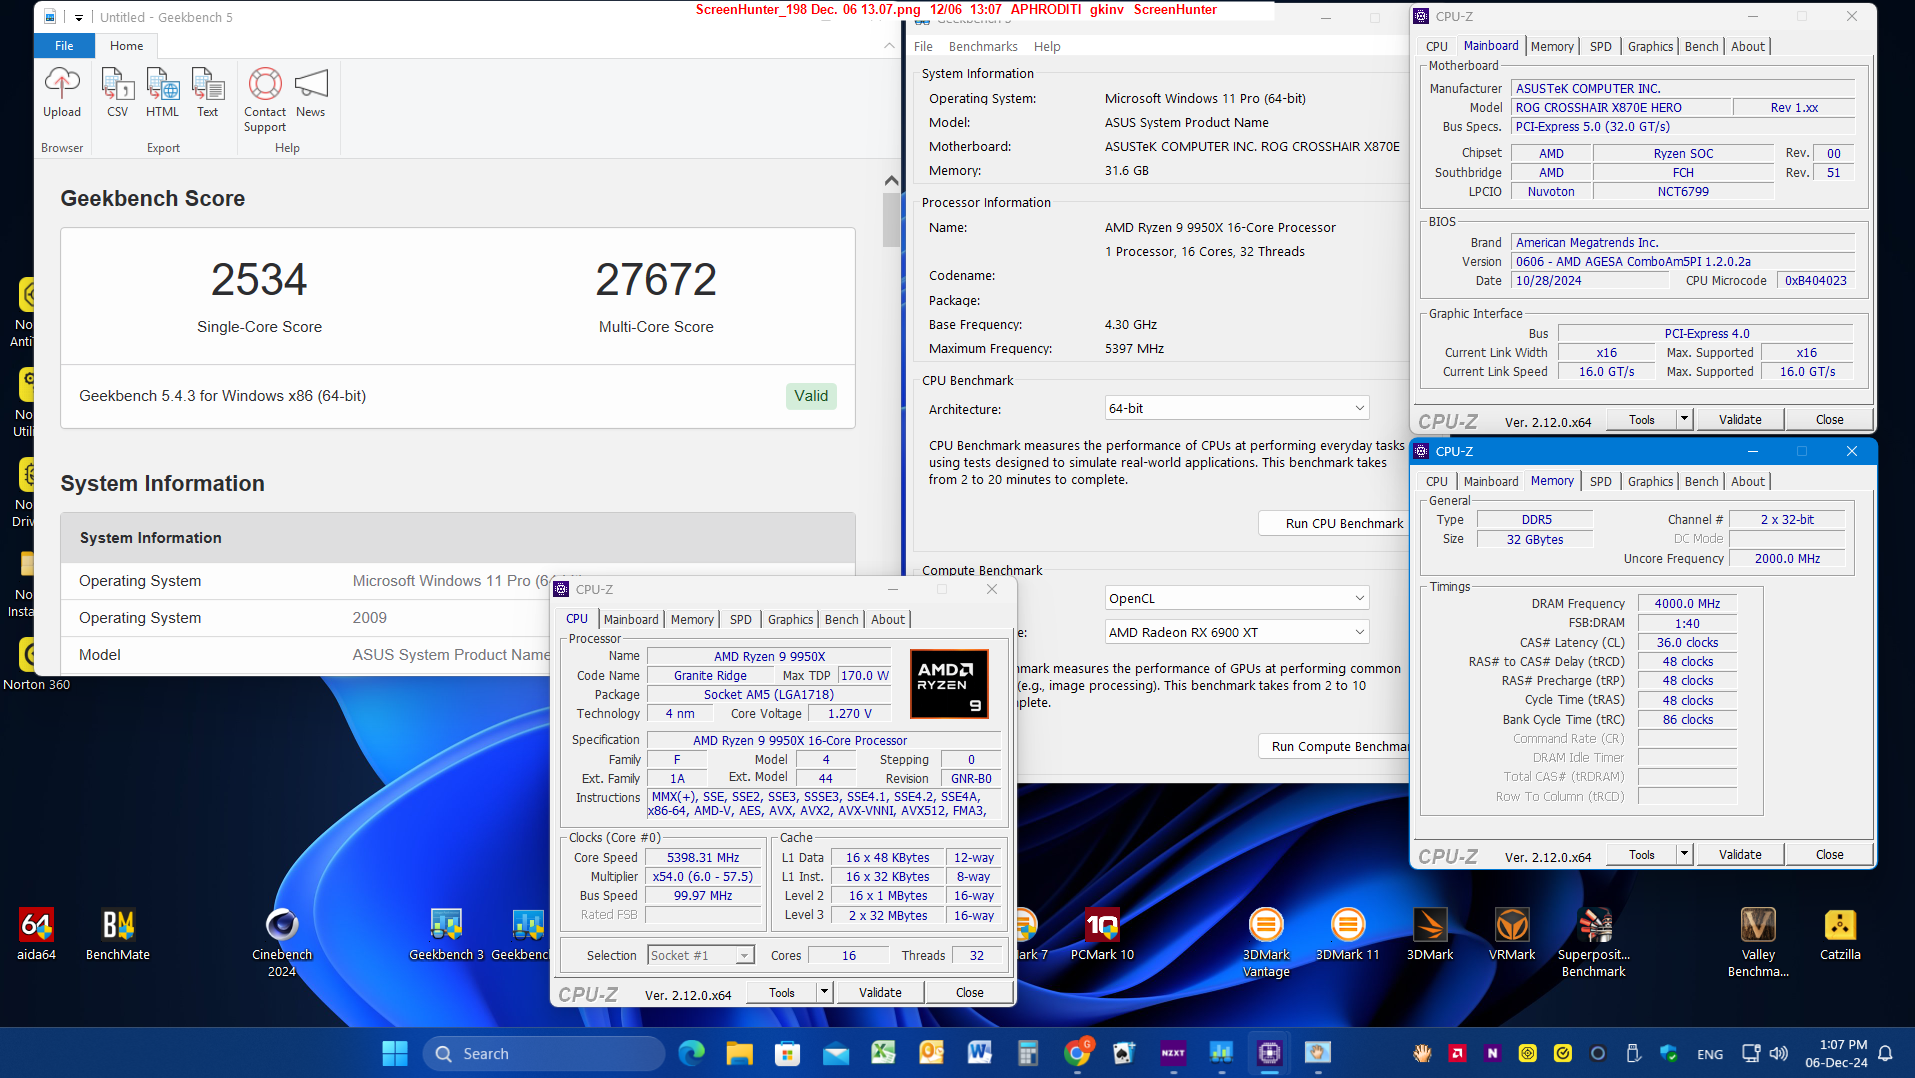Viewport: 1915px width, 1078px height.
Task: Open Help menu in Geekbench window
Action: coord(1047,46)
